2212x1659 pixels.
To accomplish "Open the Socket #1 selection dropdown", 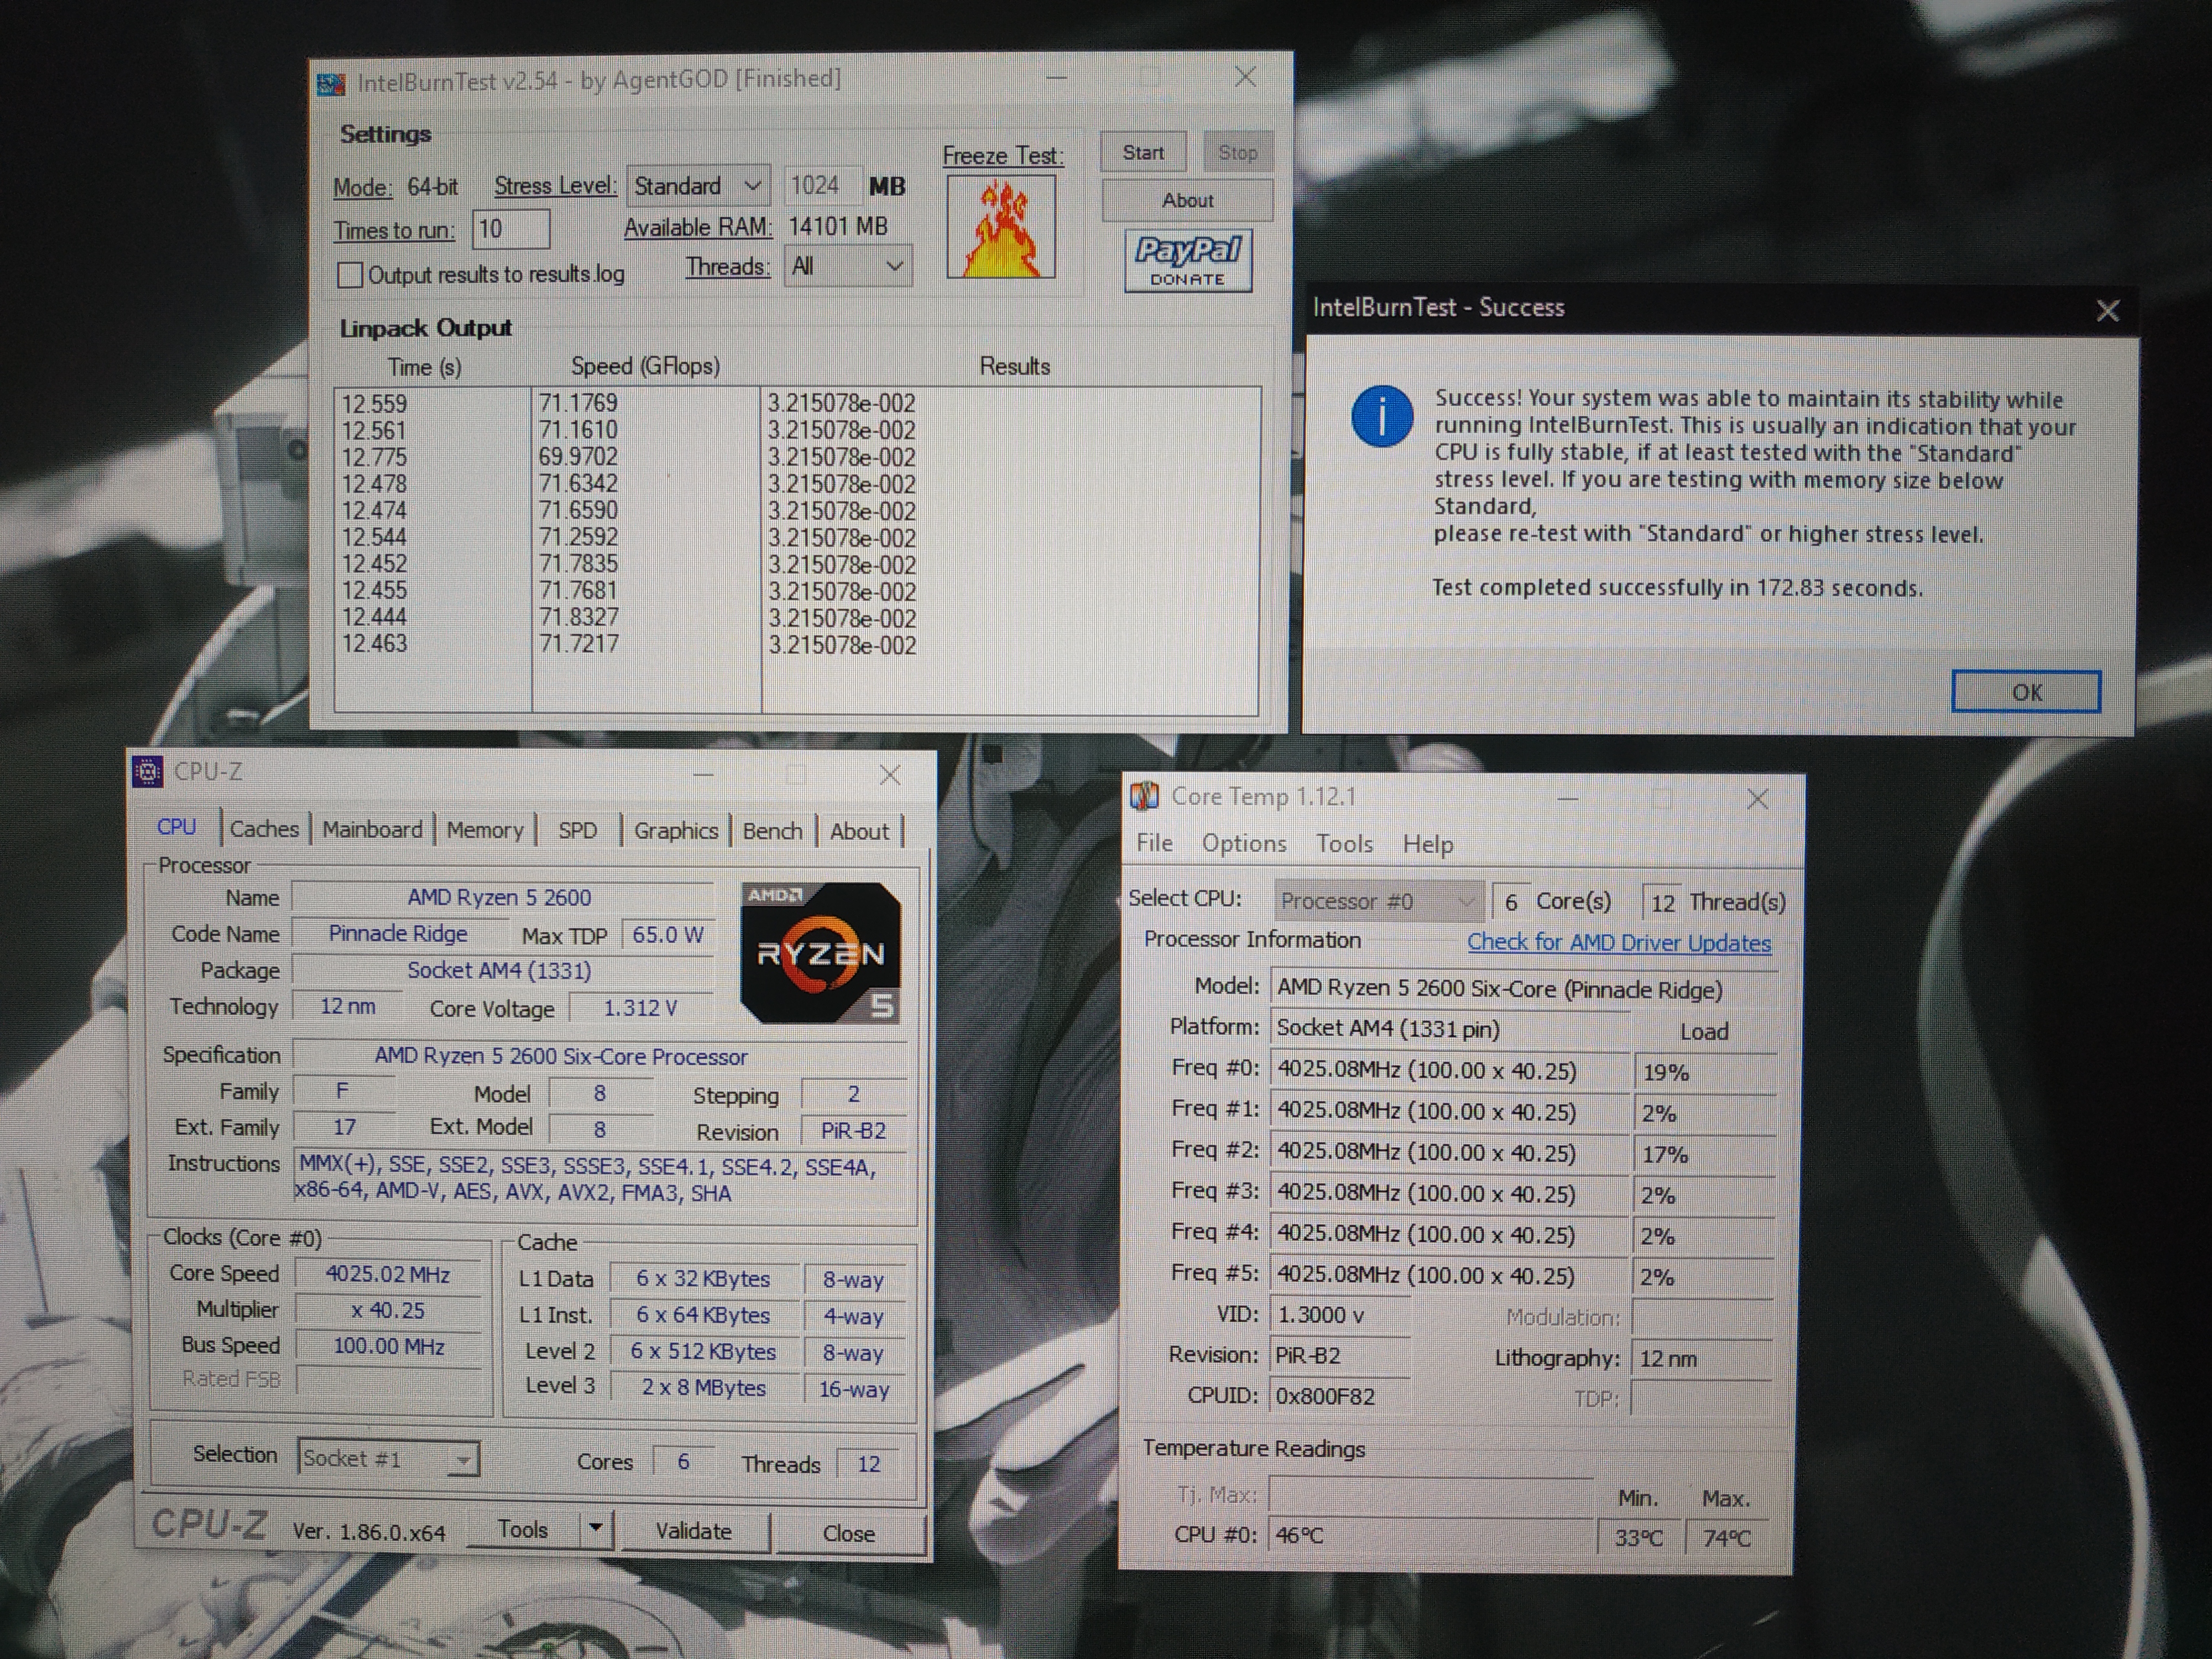I will point(388,1458).
